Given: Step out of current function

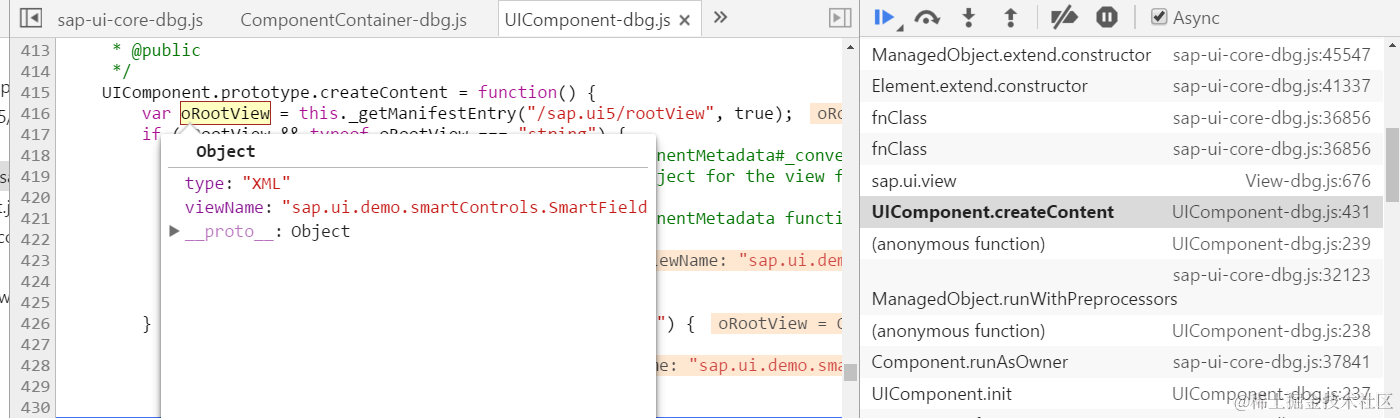Looking at the screenshot, I should coord(1010,17).
